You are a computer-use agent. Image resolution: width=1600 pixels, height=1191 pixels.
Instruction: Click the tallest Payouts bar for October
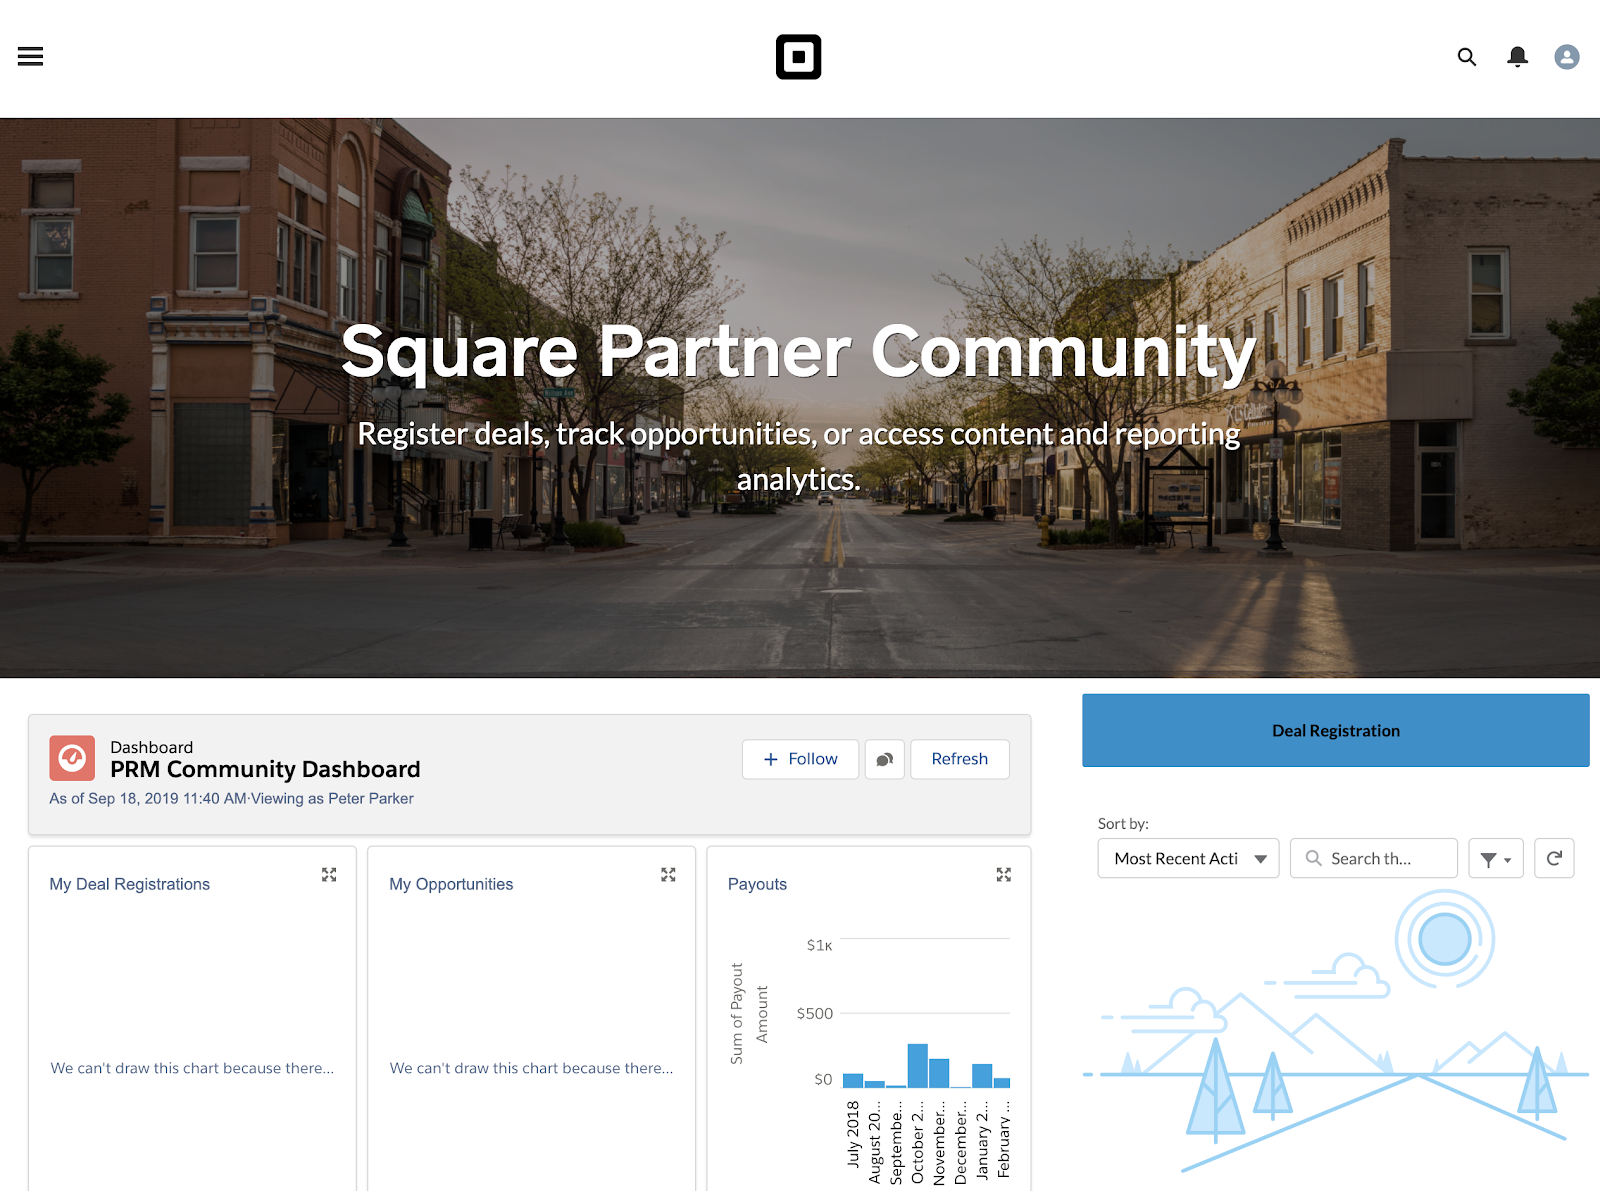[917, 1065]
